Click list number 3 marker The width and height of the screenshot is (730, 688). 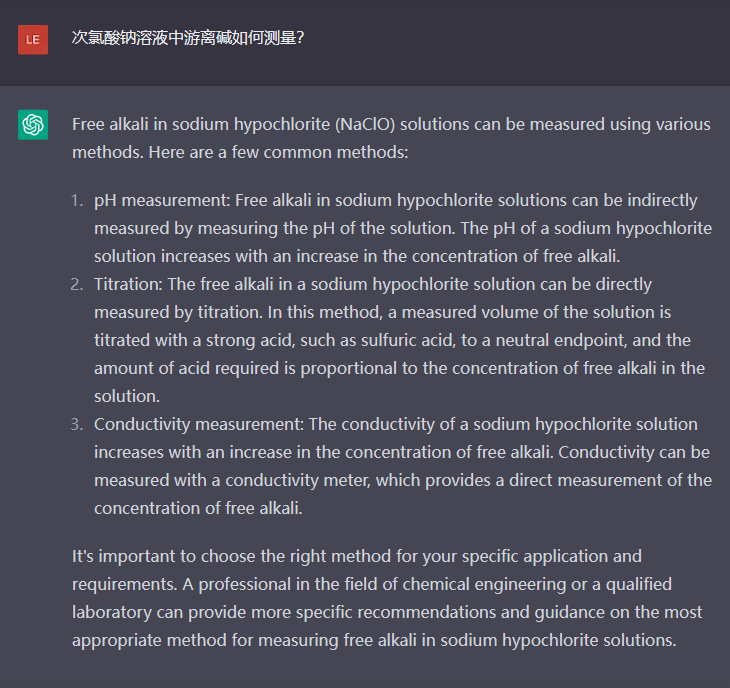[77, 424]
